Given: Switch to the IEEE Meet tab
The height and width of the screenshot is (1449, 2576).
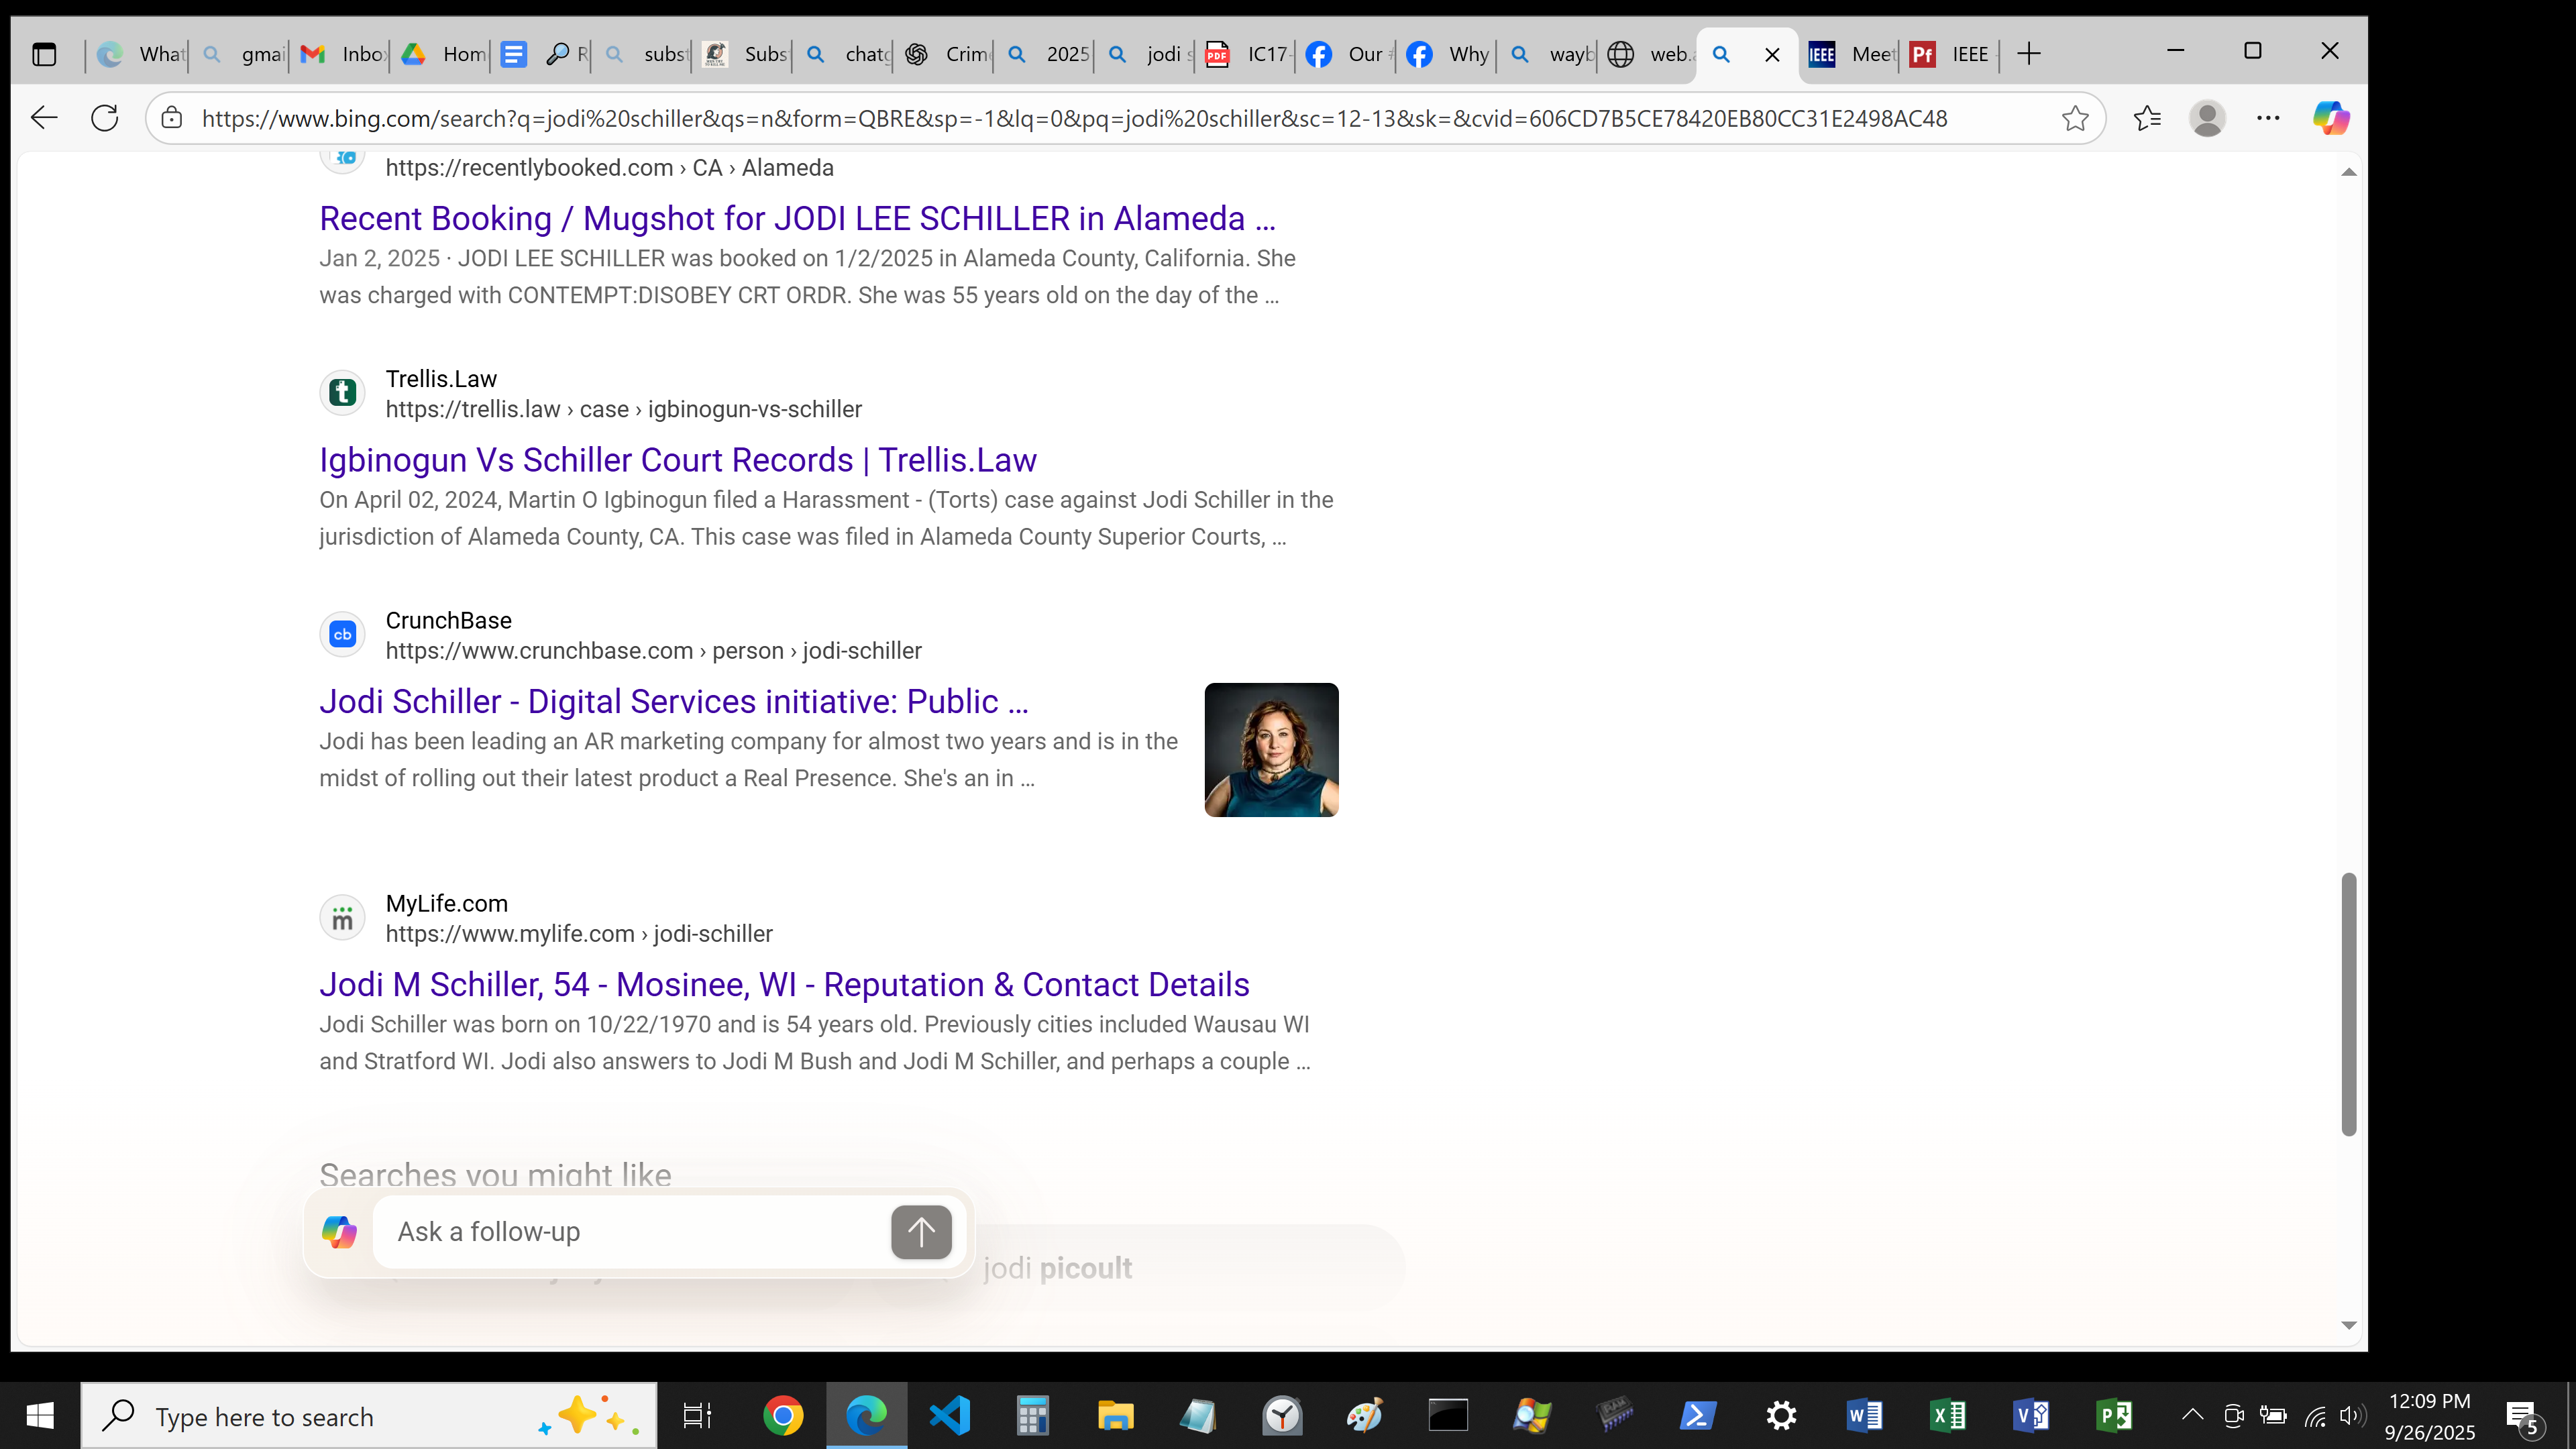Looking at the screenshot, I should tap(1852, 54).
